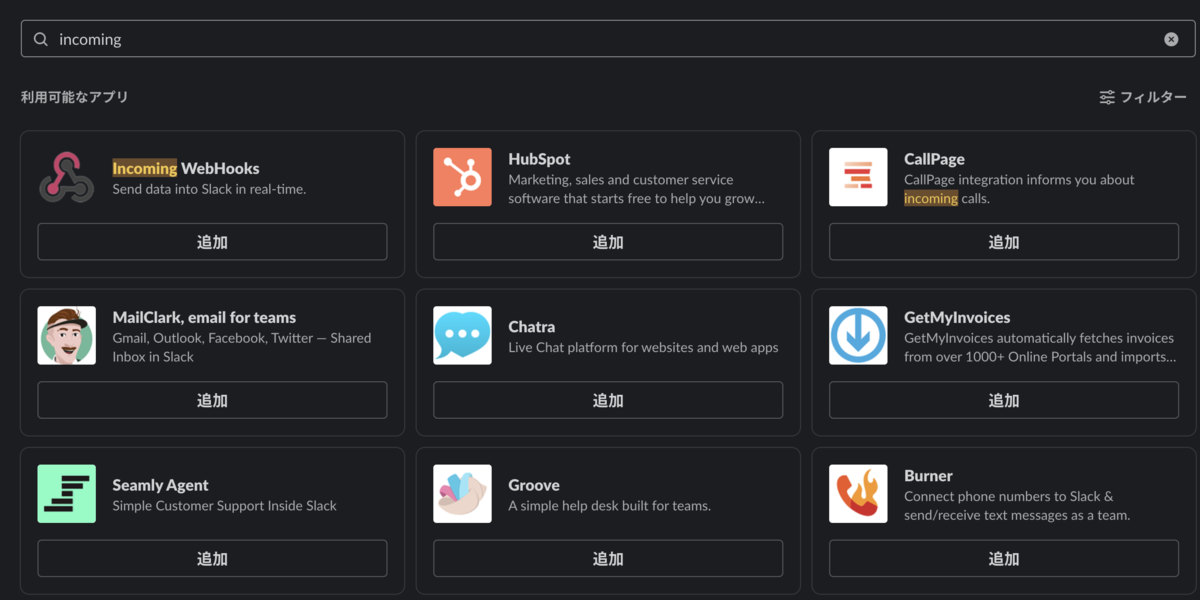Open the Seamly Agent title link
Image resolution: width=1200 pixels, height=600 pixels.
pyautogui.click(x=160, y=485)
